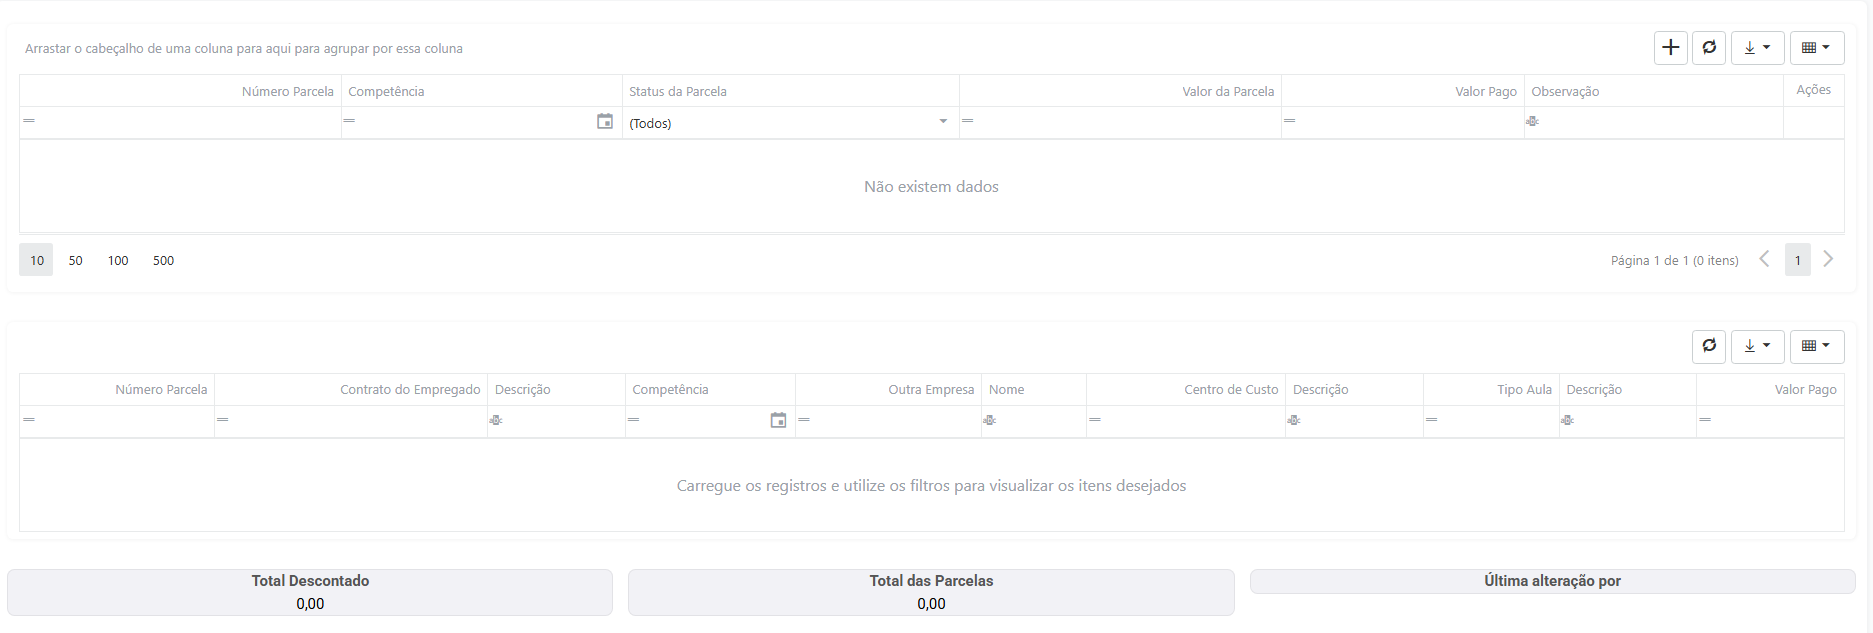The height and width of the screenshot is (633, 1873).
Task: Set page size to 50
Action: [76, 260]
